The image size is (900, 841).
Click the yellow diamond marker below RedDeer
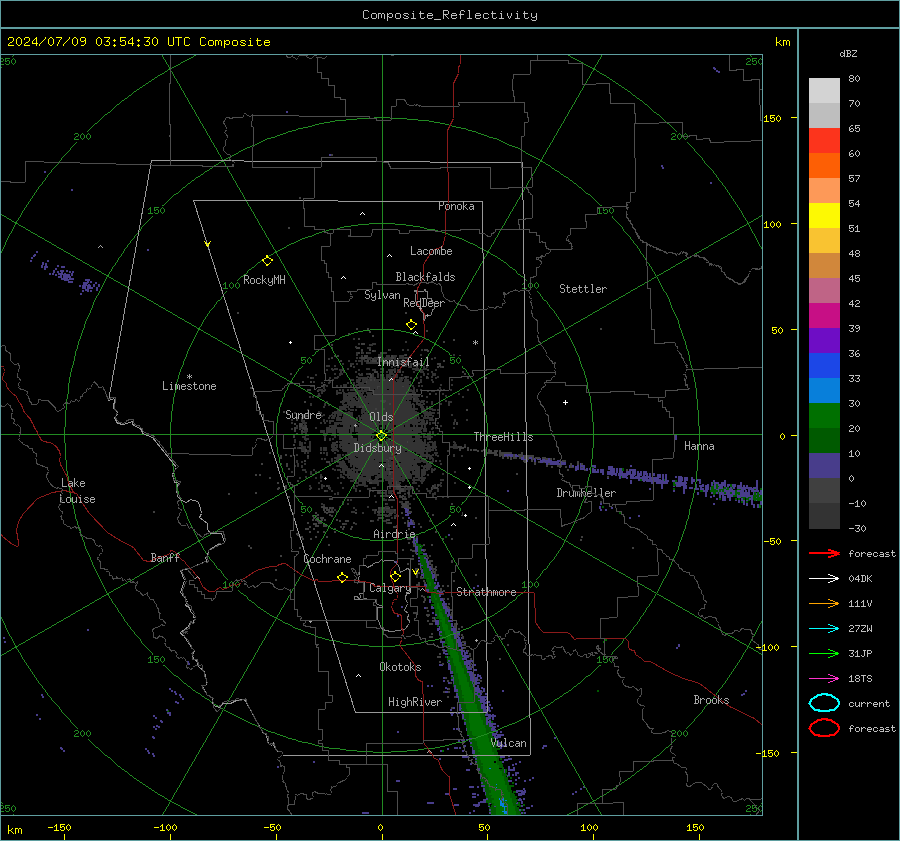(412, 325)
